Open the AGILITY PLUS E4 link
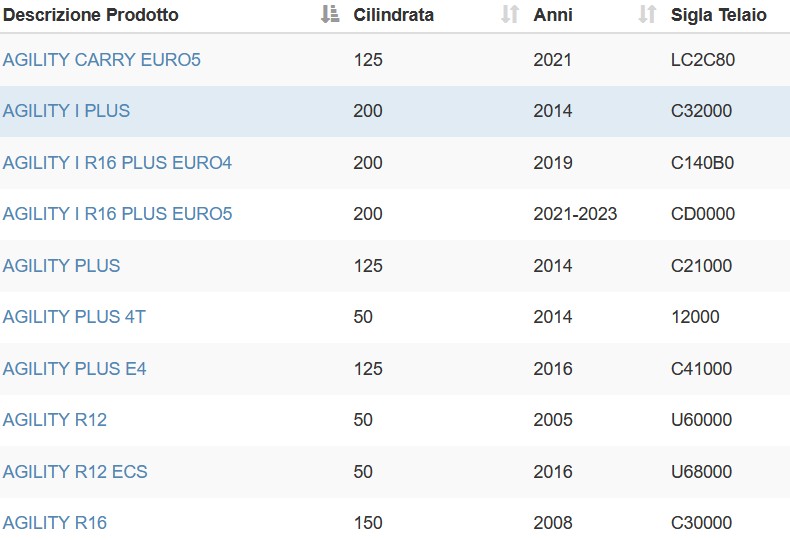Screen dimensions: 790x540 coord(75,369)
